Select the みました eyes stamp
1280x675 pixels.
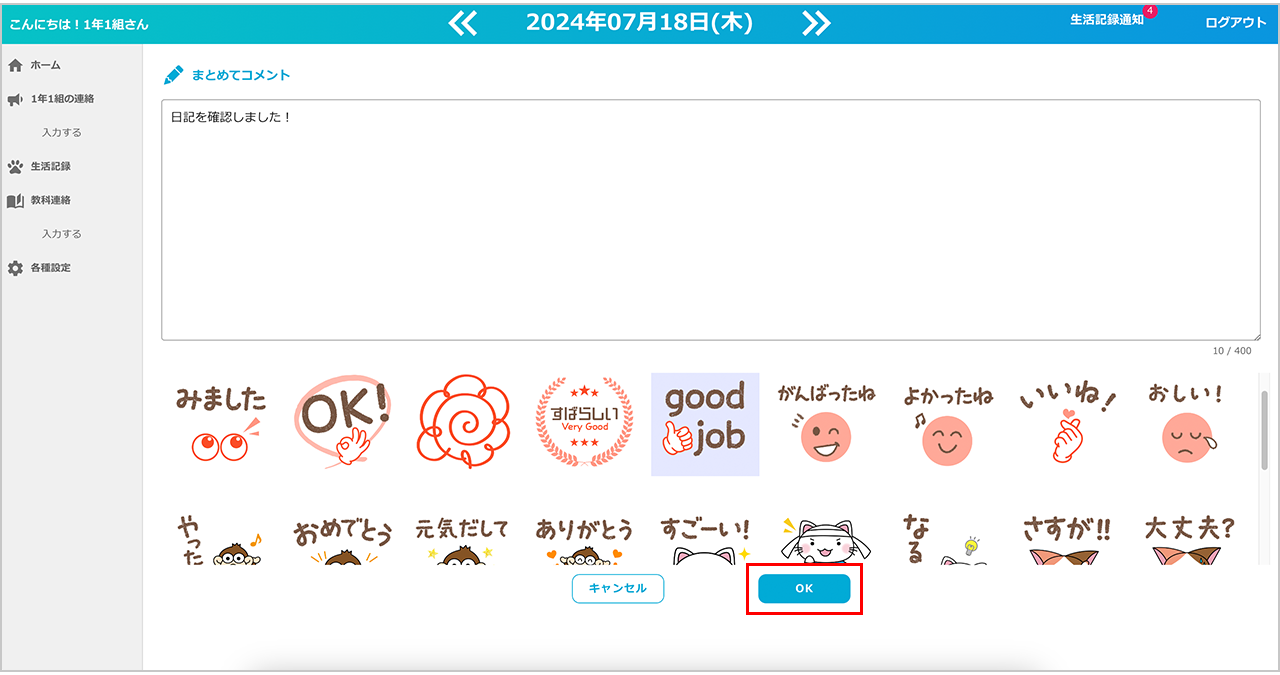pos(220,424)
